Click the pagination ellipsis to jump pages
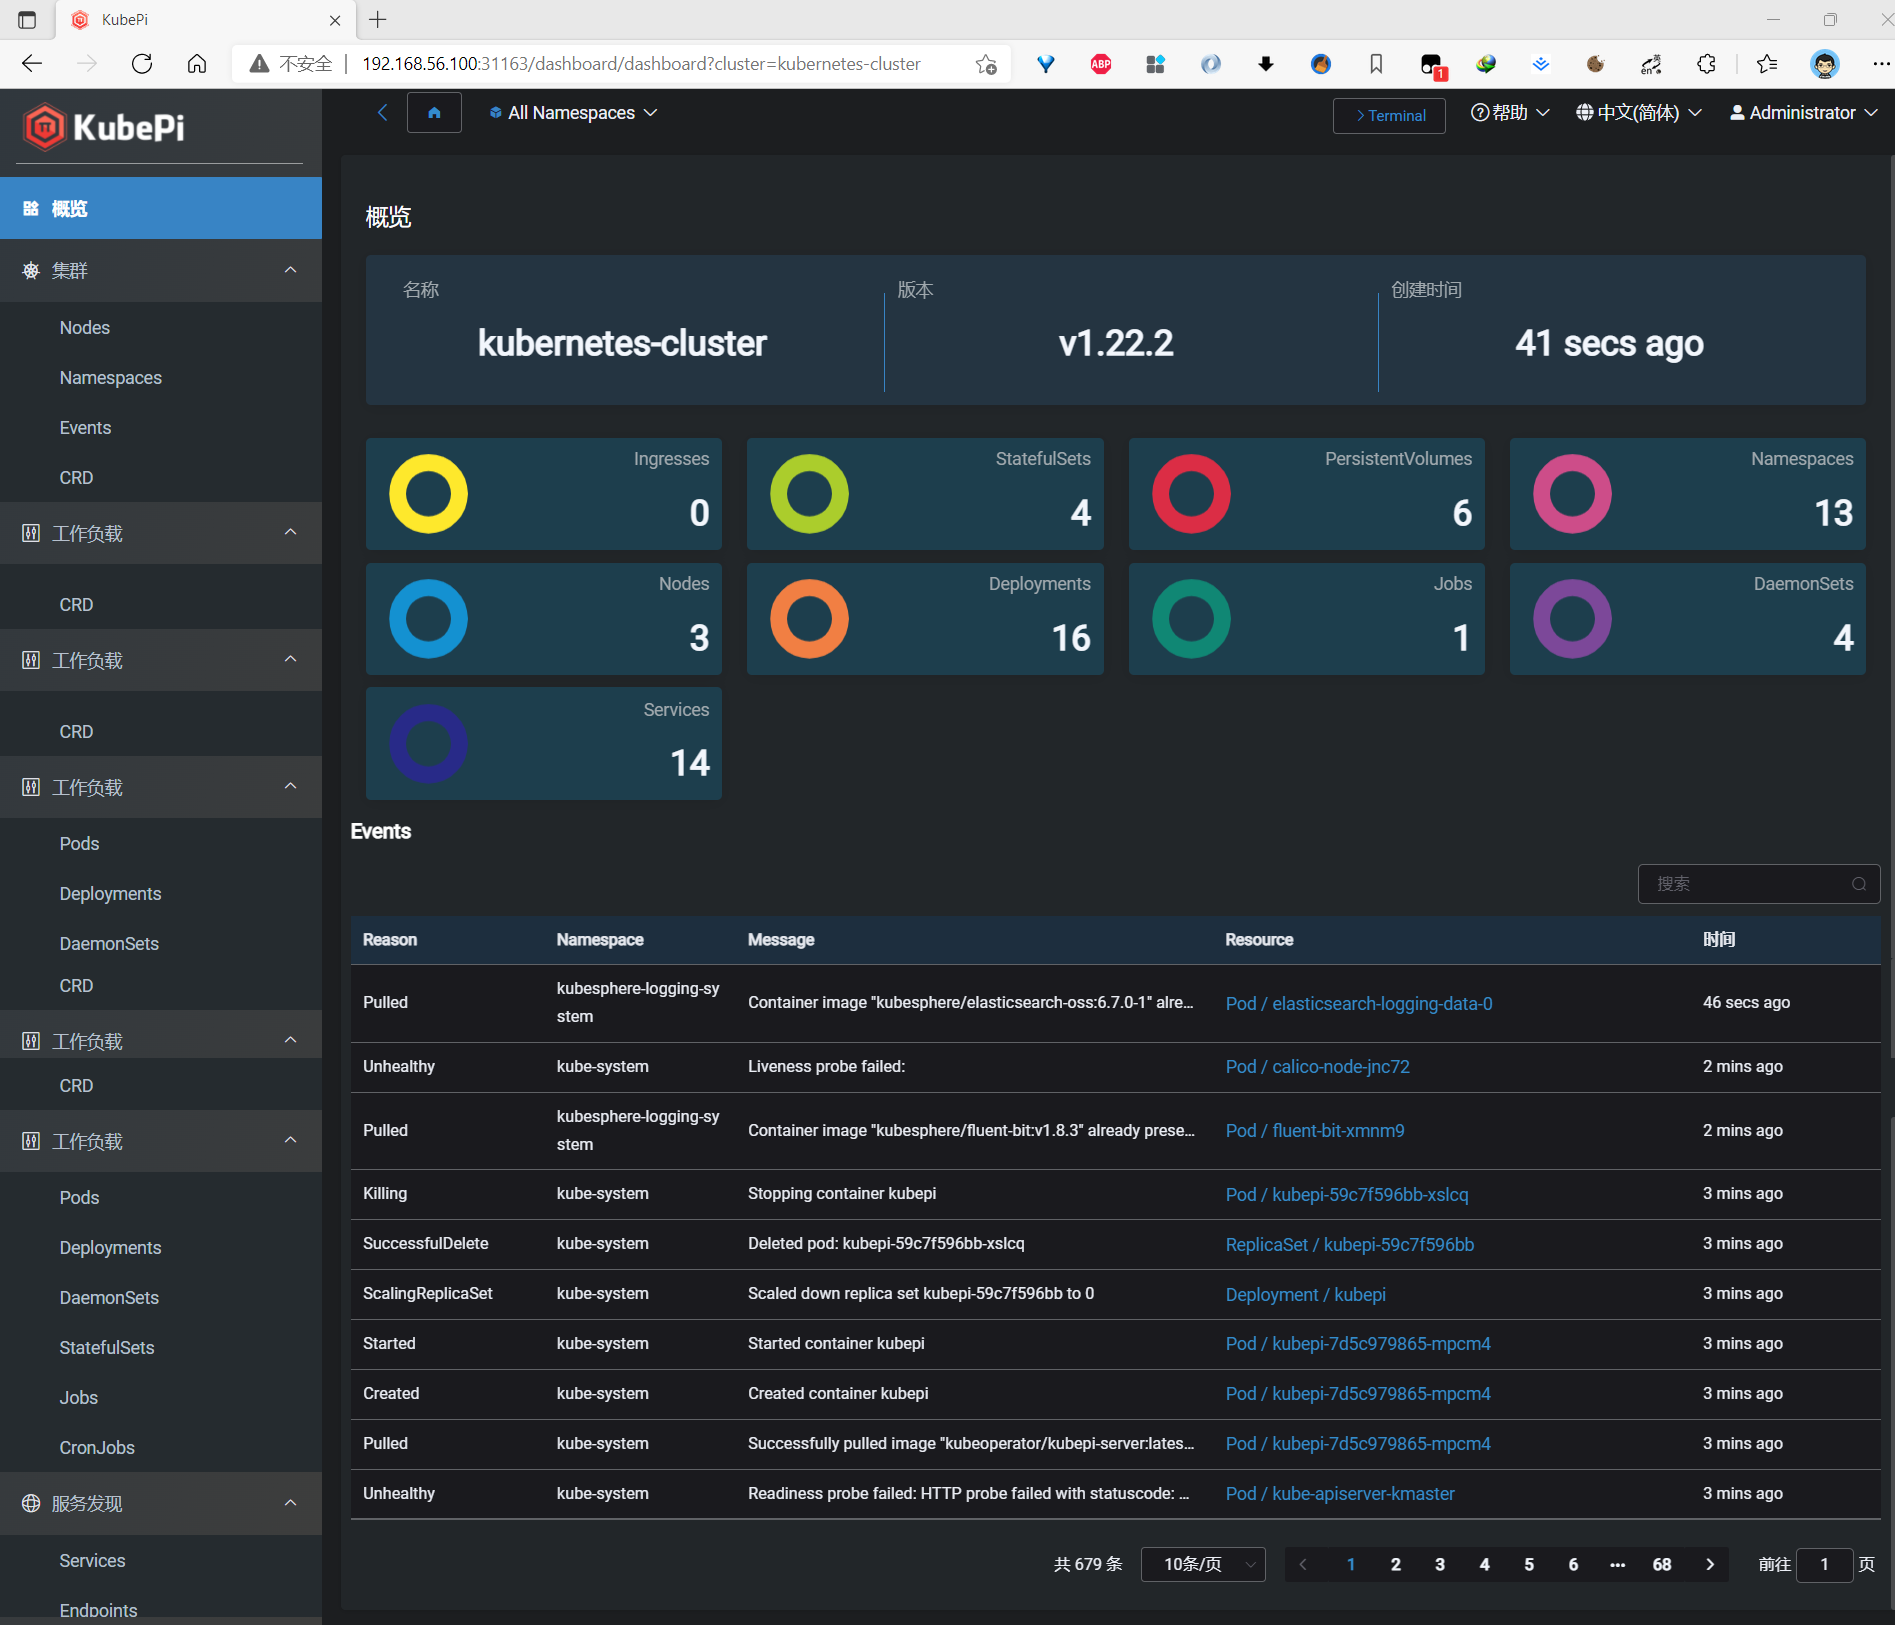 (1618, 1564)
